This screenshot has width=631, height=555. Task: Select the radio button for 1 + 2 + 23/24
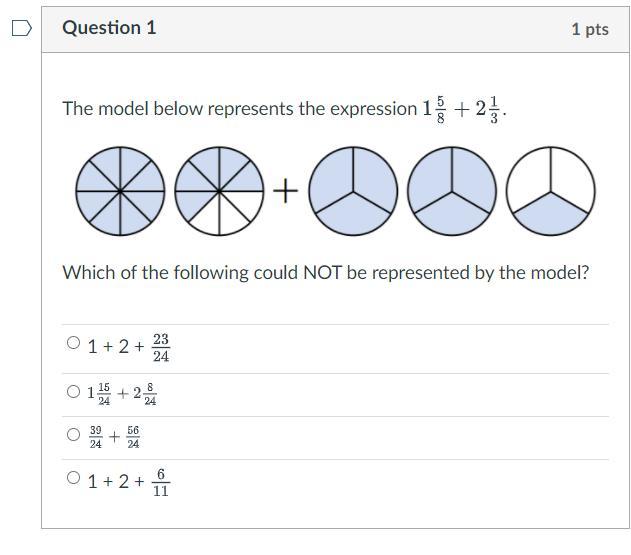(73, 343)
